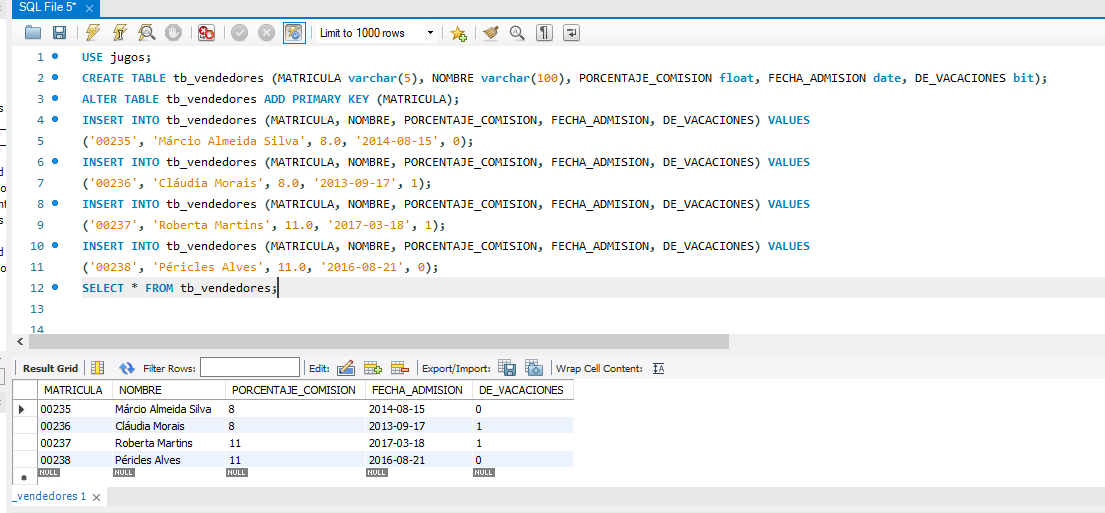Click the new row asterisk marker

(24, 477)
